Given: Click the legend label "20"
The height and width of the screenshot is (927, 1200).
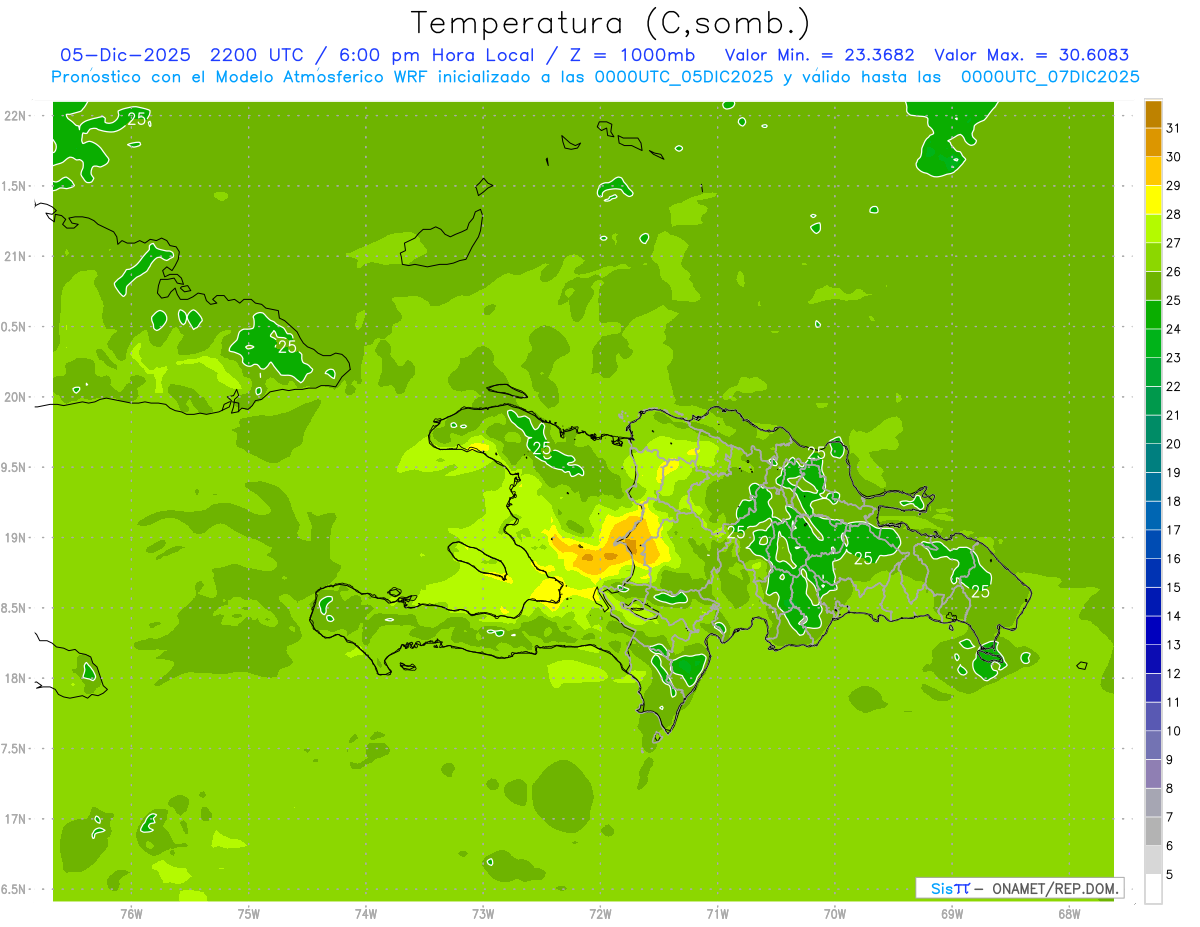Looking at the screenshot, I should 1174,444.
